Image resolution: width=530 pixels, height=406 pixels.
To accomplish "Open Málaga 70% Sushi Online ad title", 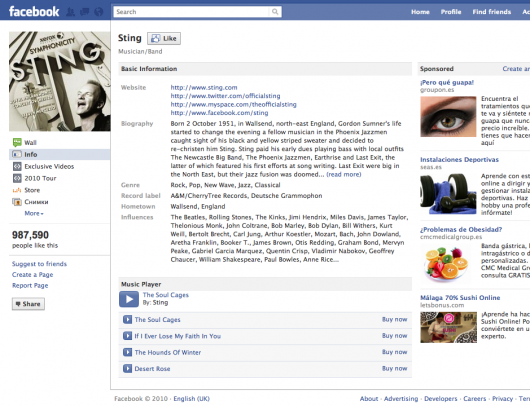I will pos(460,298).
